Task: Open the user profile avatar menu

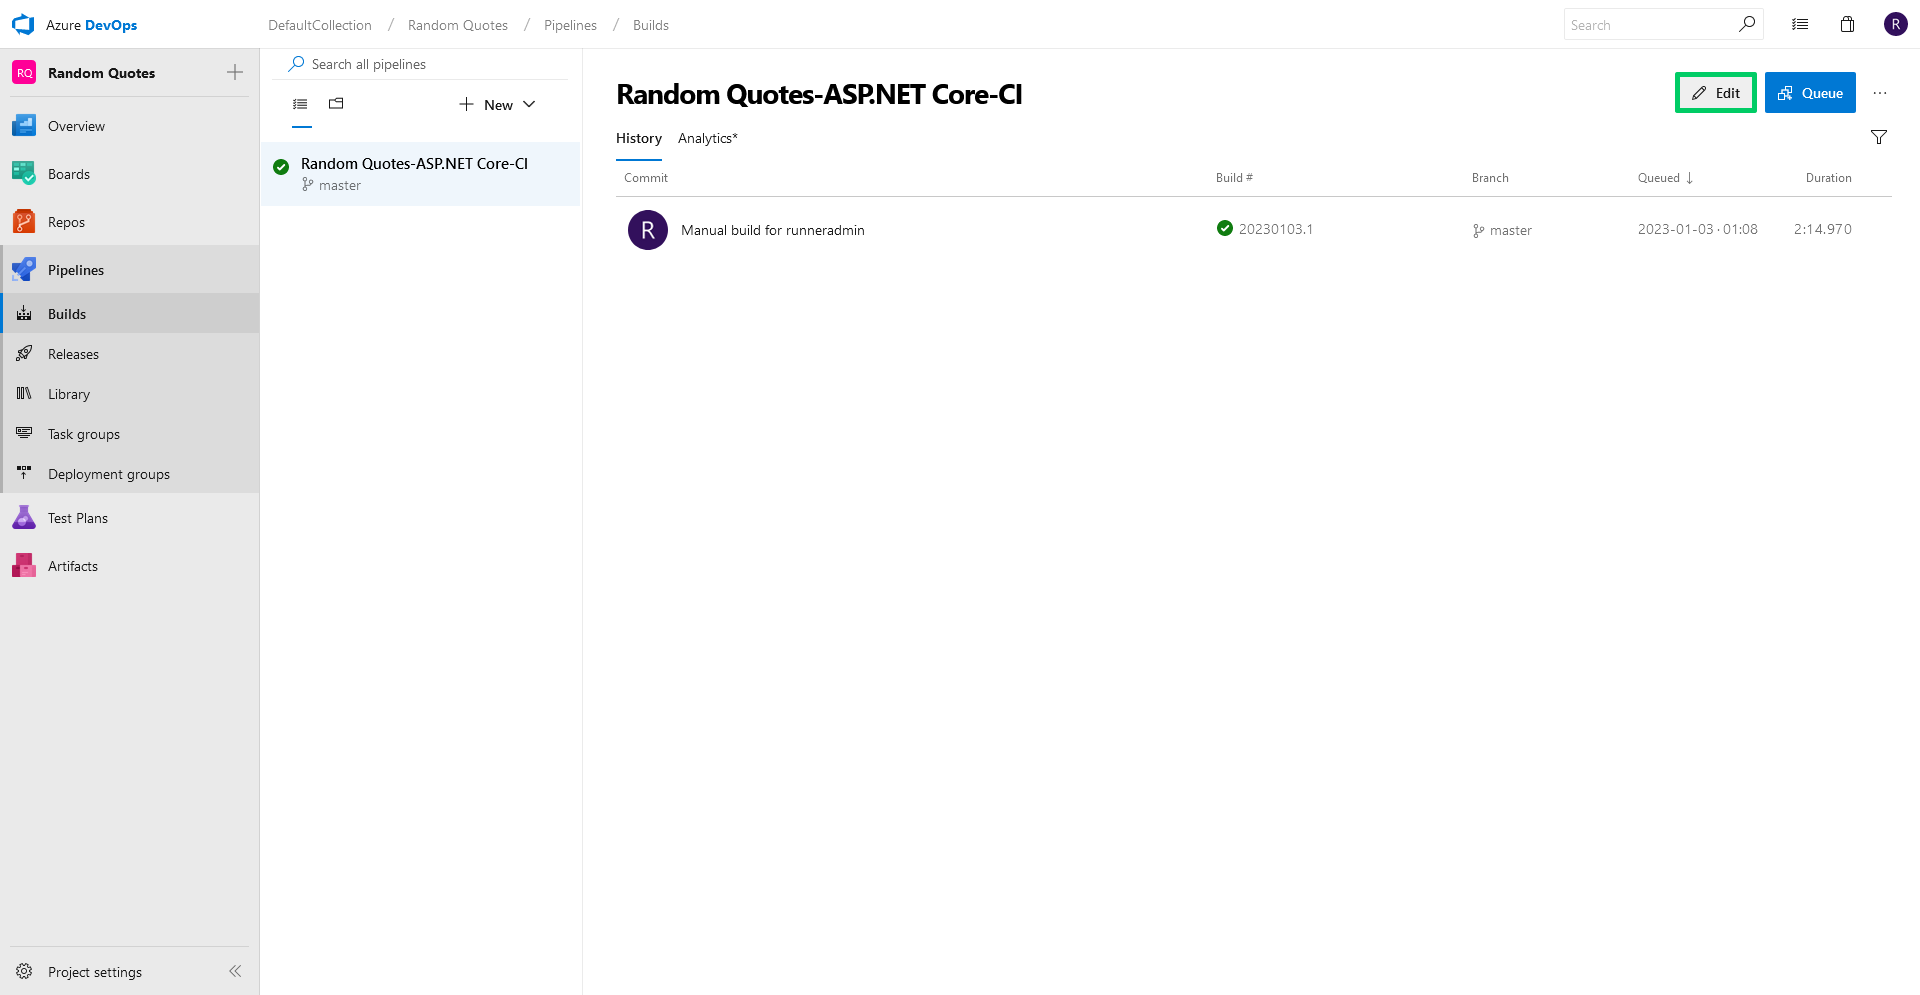Action: 1896,24
